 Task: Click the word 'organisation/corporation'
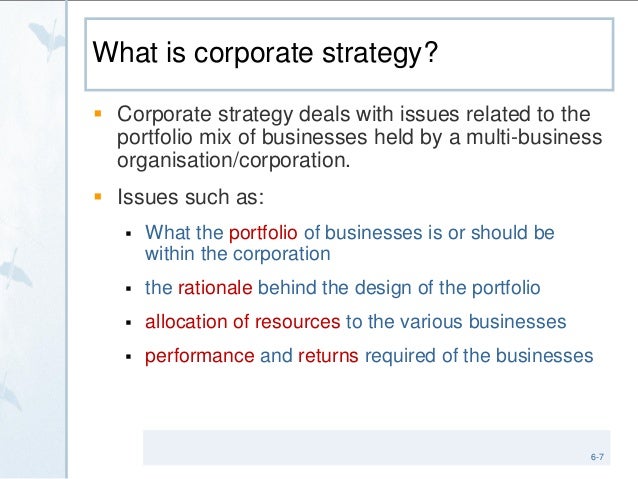tap(235, 159)
